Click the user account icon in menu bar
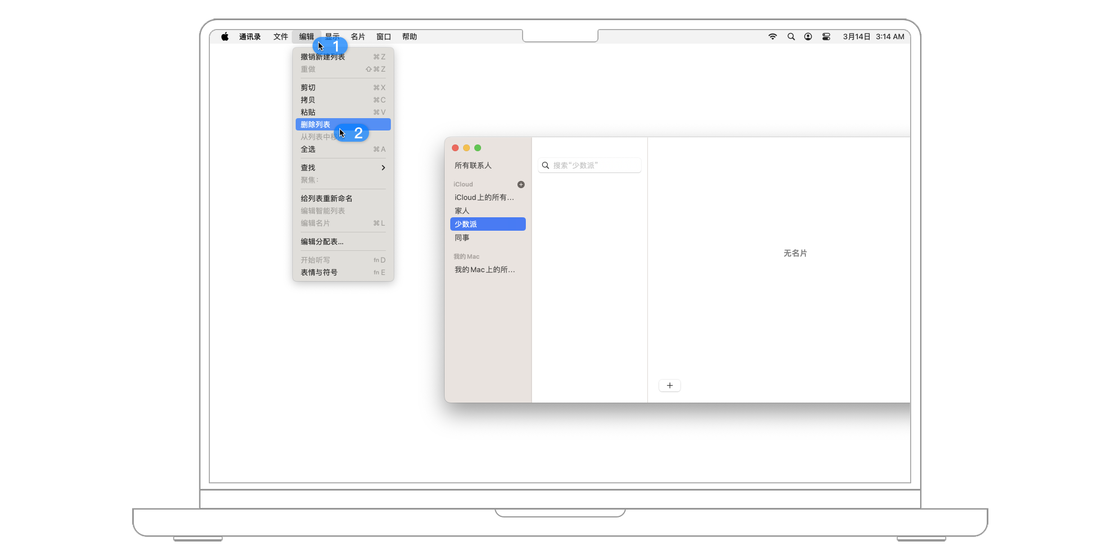The height and width of the screenshot is (560, 1120). (808, 36)
